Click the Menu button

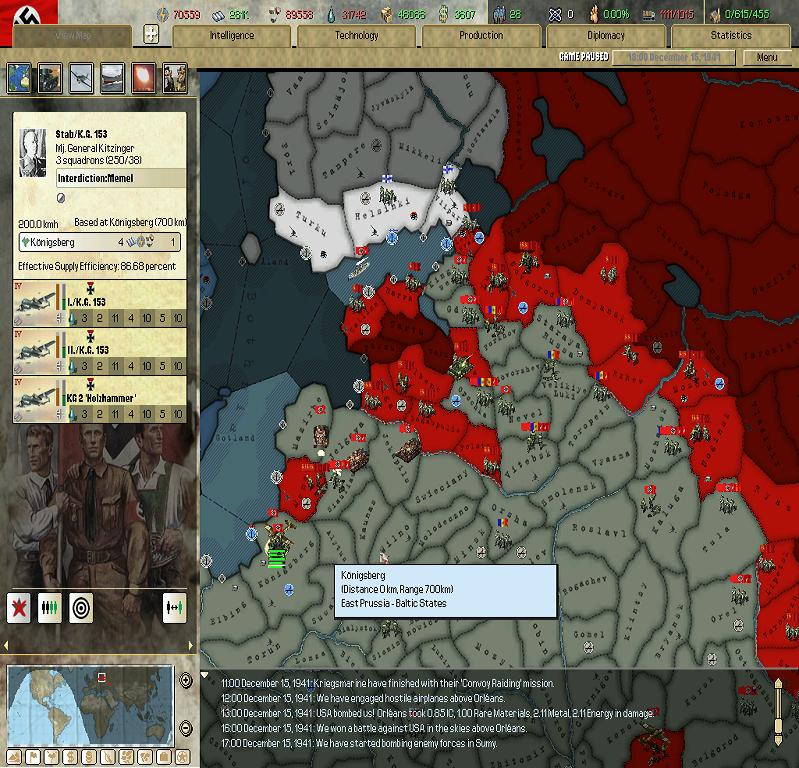click(766, 57)
